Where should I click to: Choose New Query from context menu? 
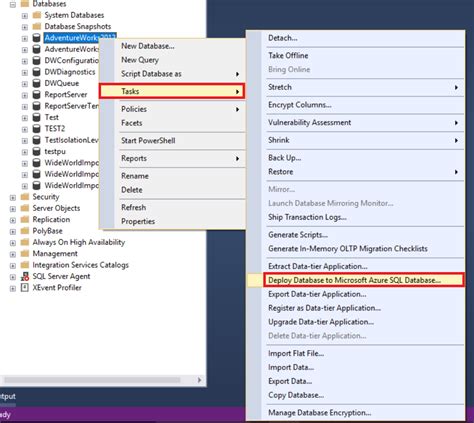click(x=172, y=60)
